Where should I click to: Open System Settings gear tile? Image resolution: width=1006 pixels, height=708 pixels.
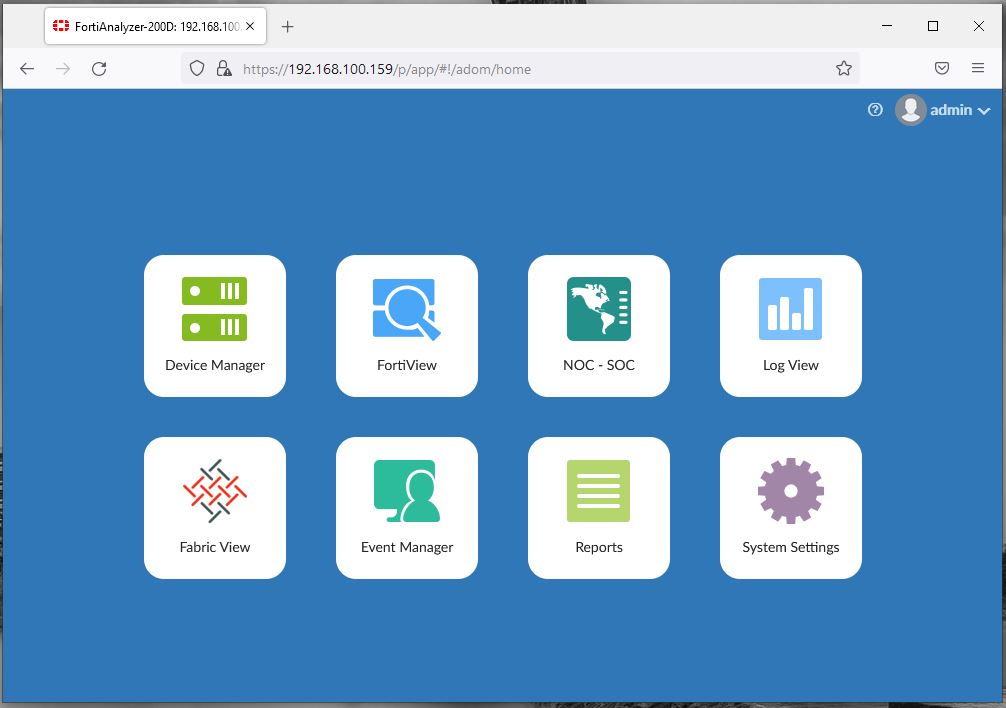point(790,508)
